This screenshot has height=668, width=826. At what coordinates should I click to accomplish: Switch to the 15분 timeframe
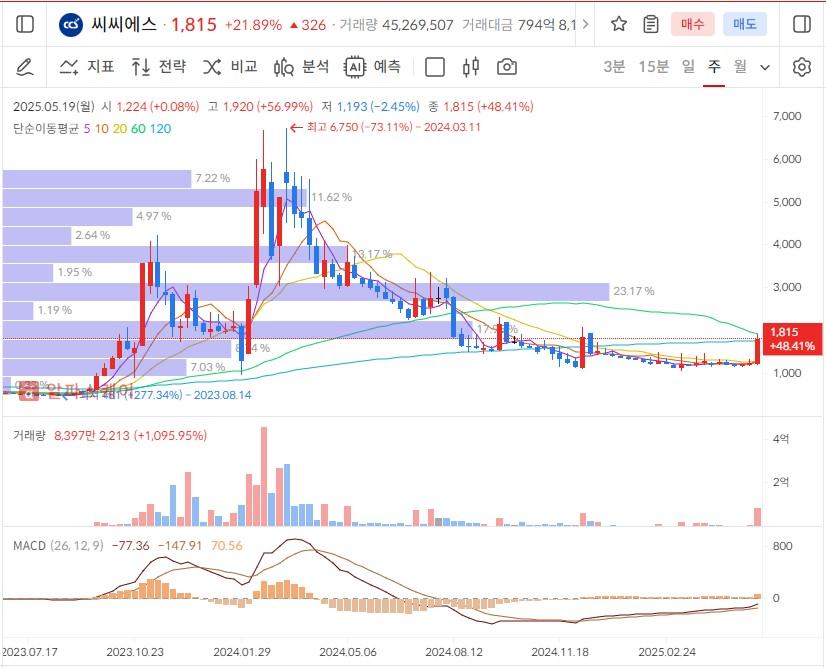pos(654,67)
